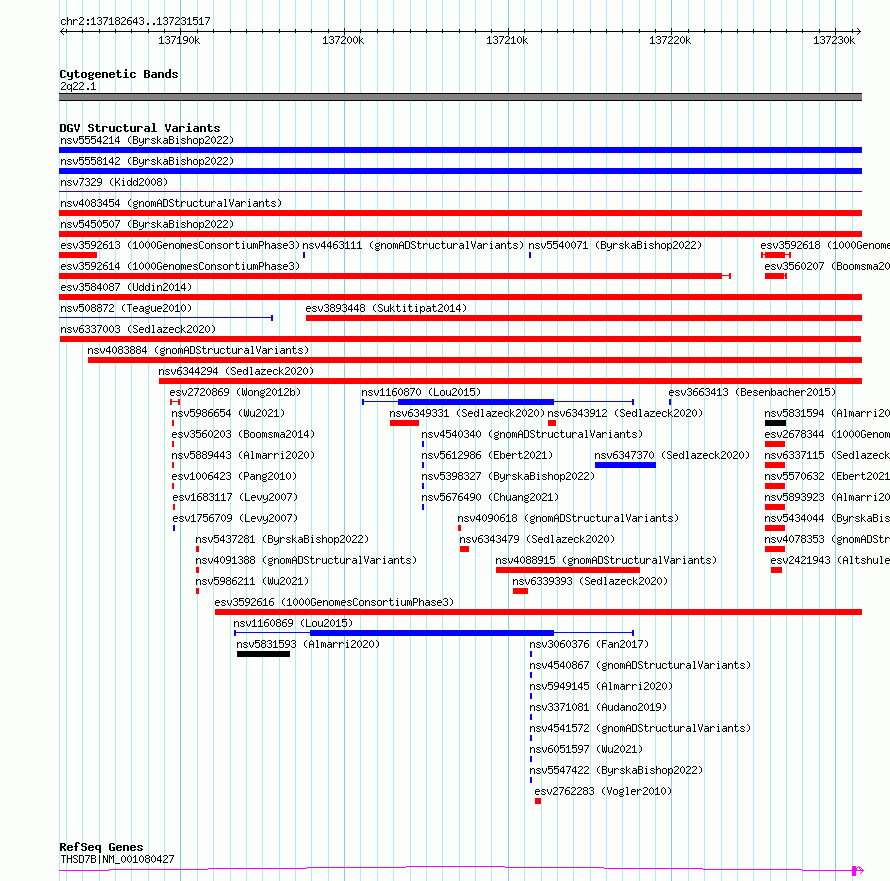Open nsv4091388 gnomAD structural variant
Image resolution: width=890 pixels, height=881 pixels.
tap(306, 560)
